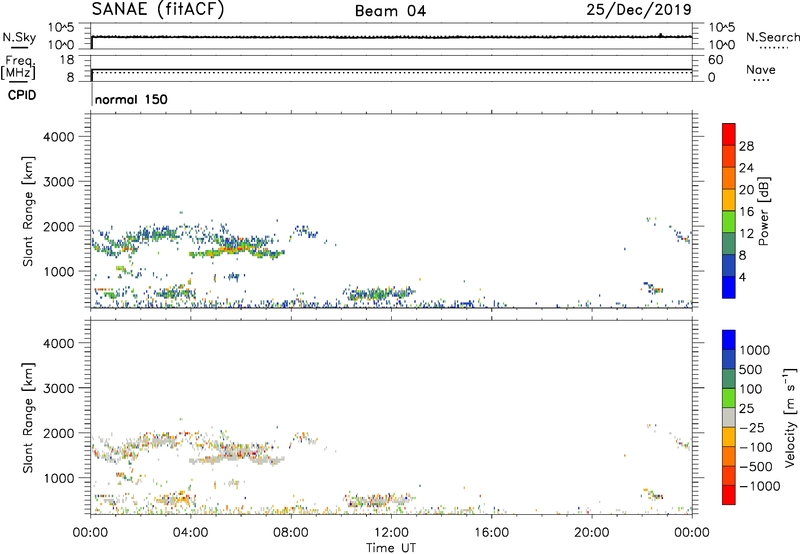Click the 3000 km tick in power panel
Image resolution: width=800 pixels, height=554 pixels.
pyautogui.click(x=59, y=182)
